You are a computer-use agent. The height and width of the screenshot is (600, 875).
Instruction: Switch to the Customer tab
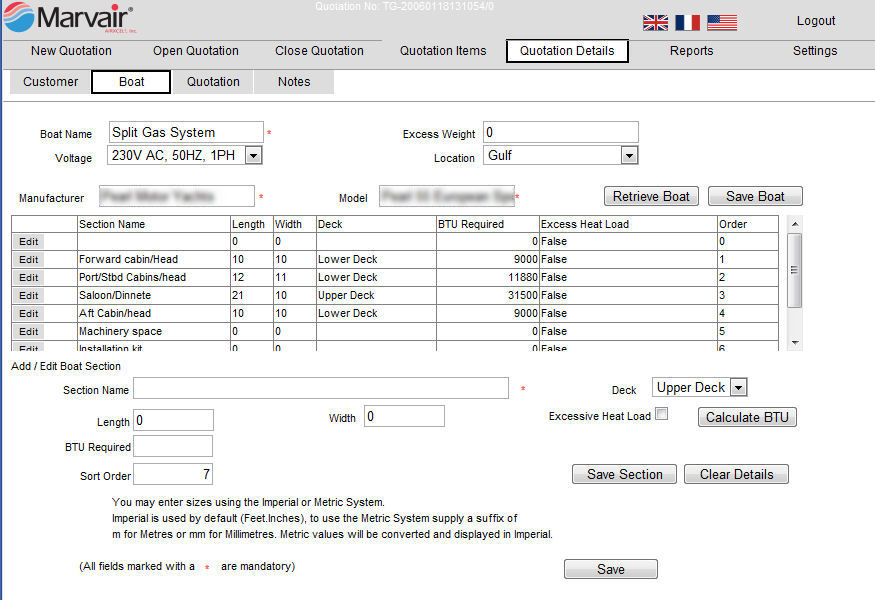point(50,82)
